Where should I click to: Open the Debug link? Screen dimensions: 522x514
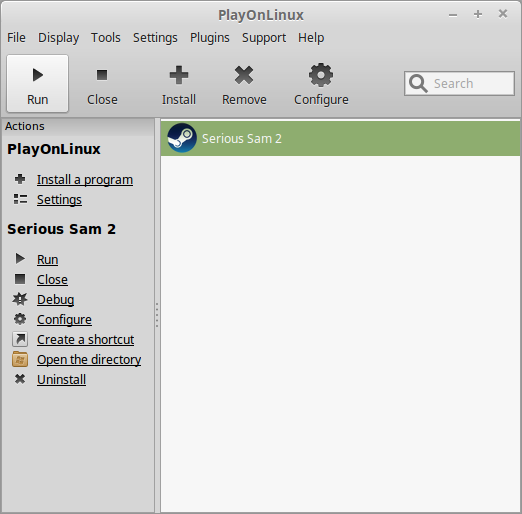pos(56,300)
